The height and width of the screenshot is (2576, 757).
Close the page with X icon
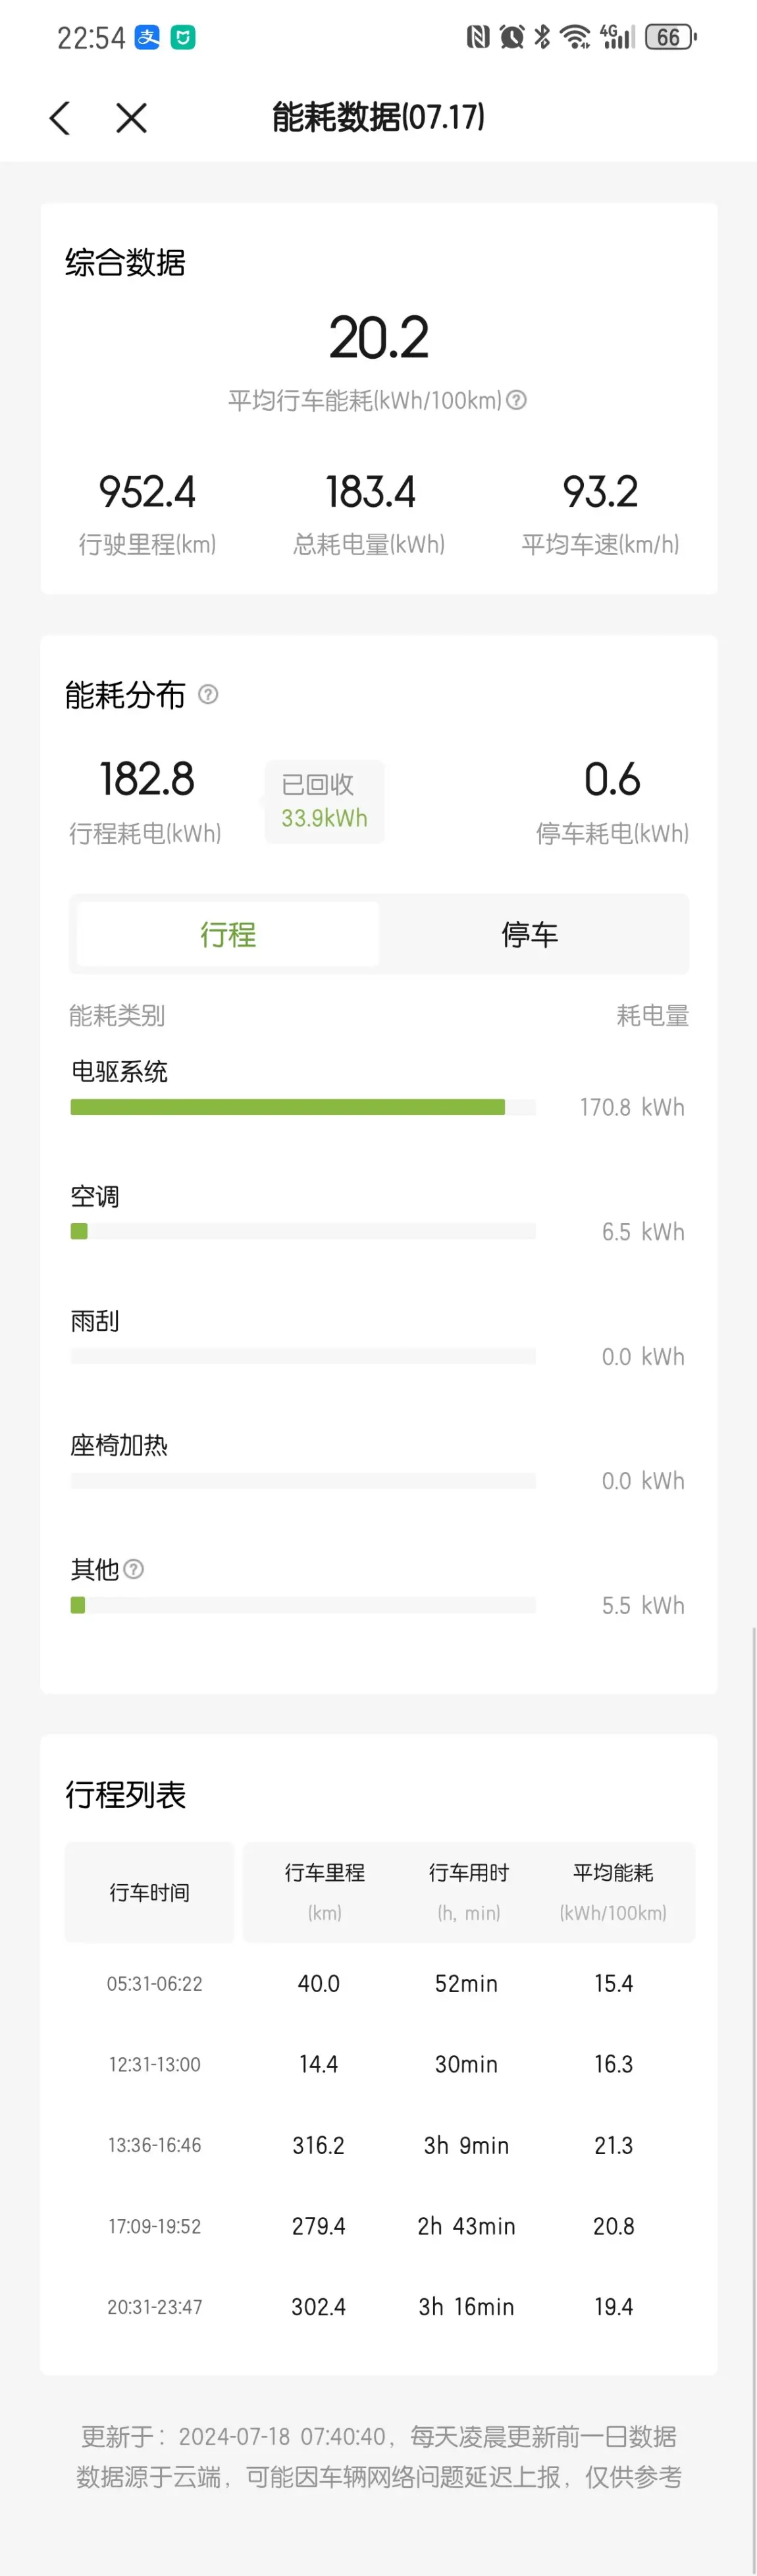coord(131,118)
